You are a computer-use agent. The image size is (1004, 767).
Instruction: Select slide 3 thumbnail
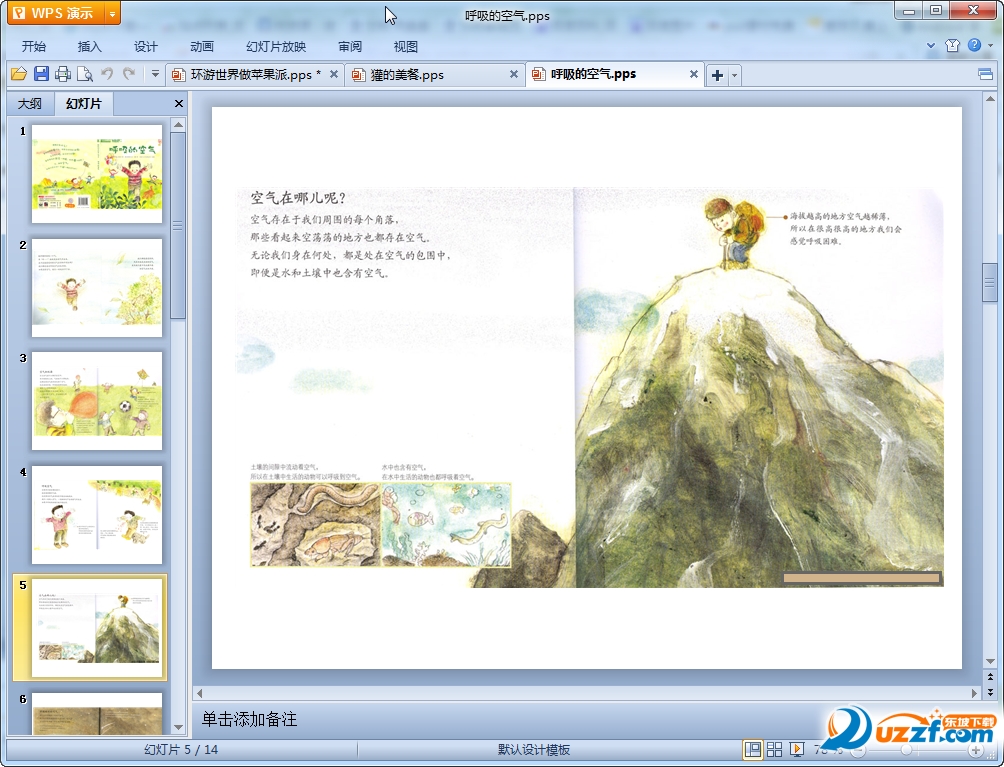[x=97, y=401]
